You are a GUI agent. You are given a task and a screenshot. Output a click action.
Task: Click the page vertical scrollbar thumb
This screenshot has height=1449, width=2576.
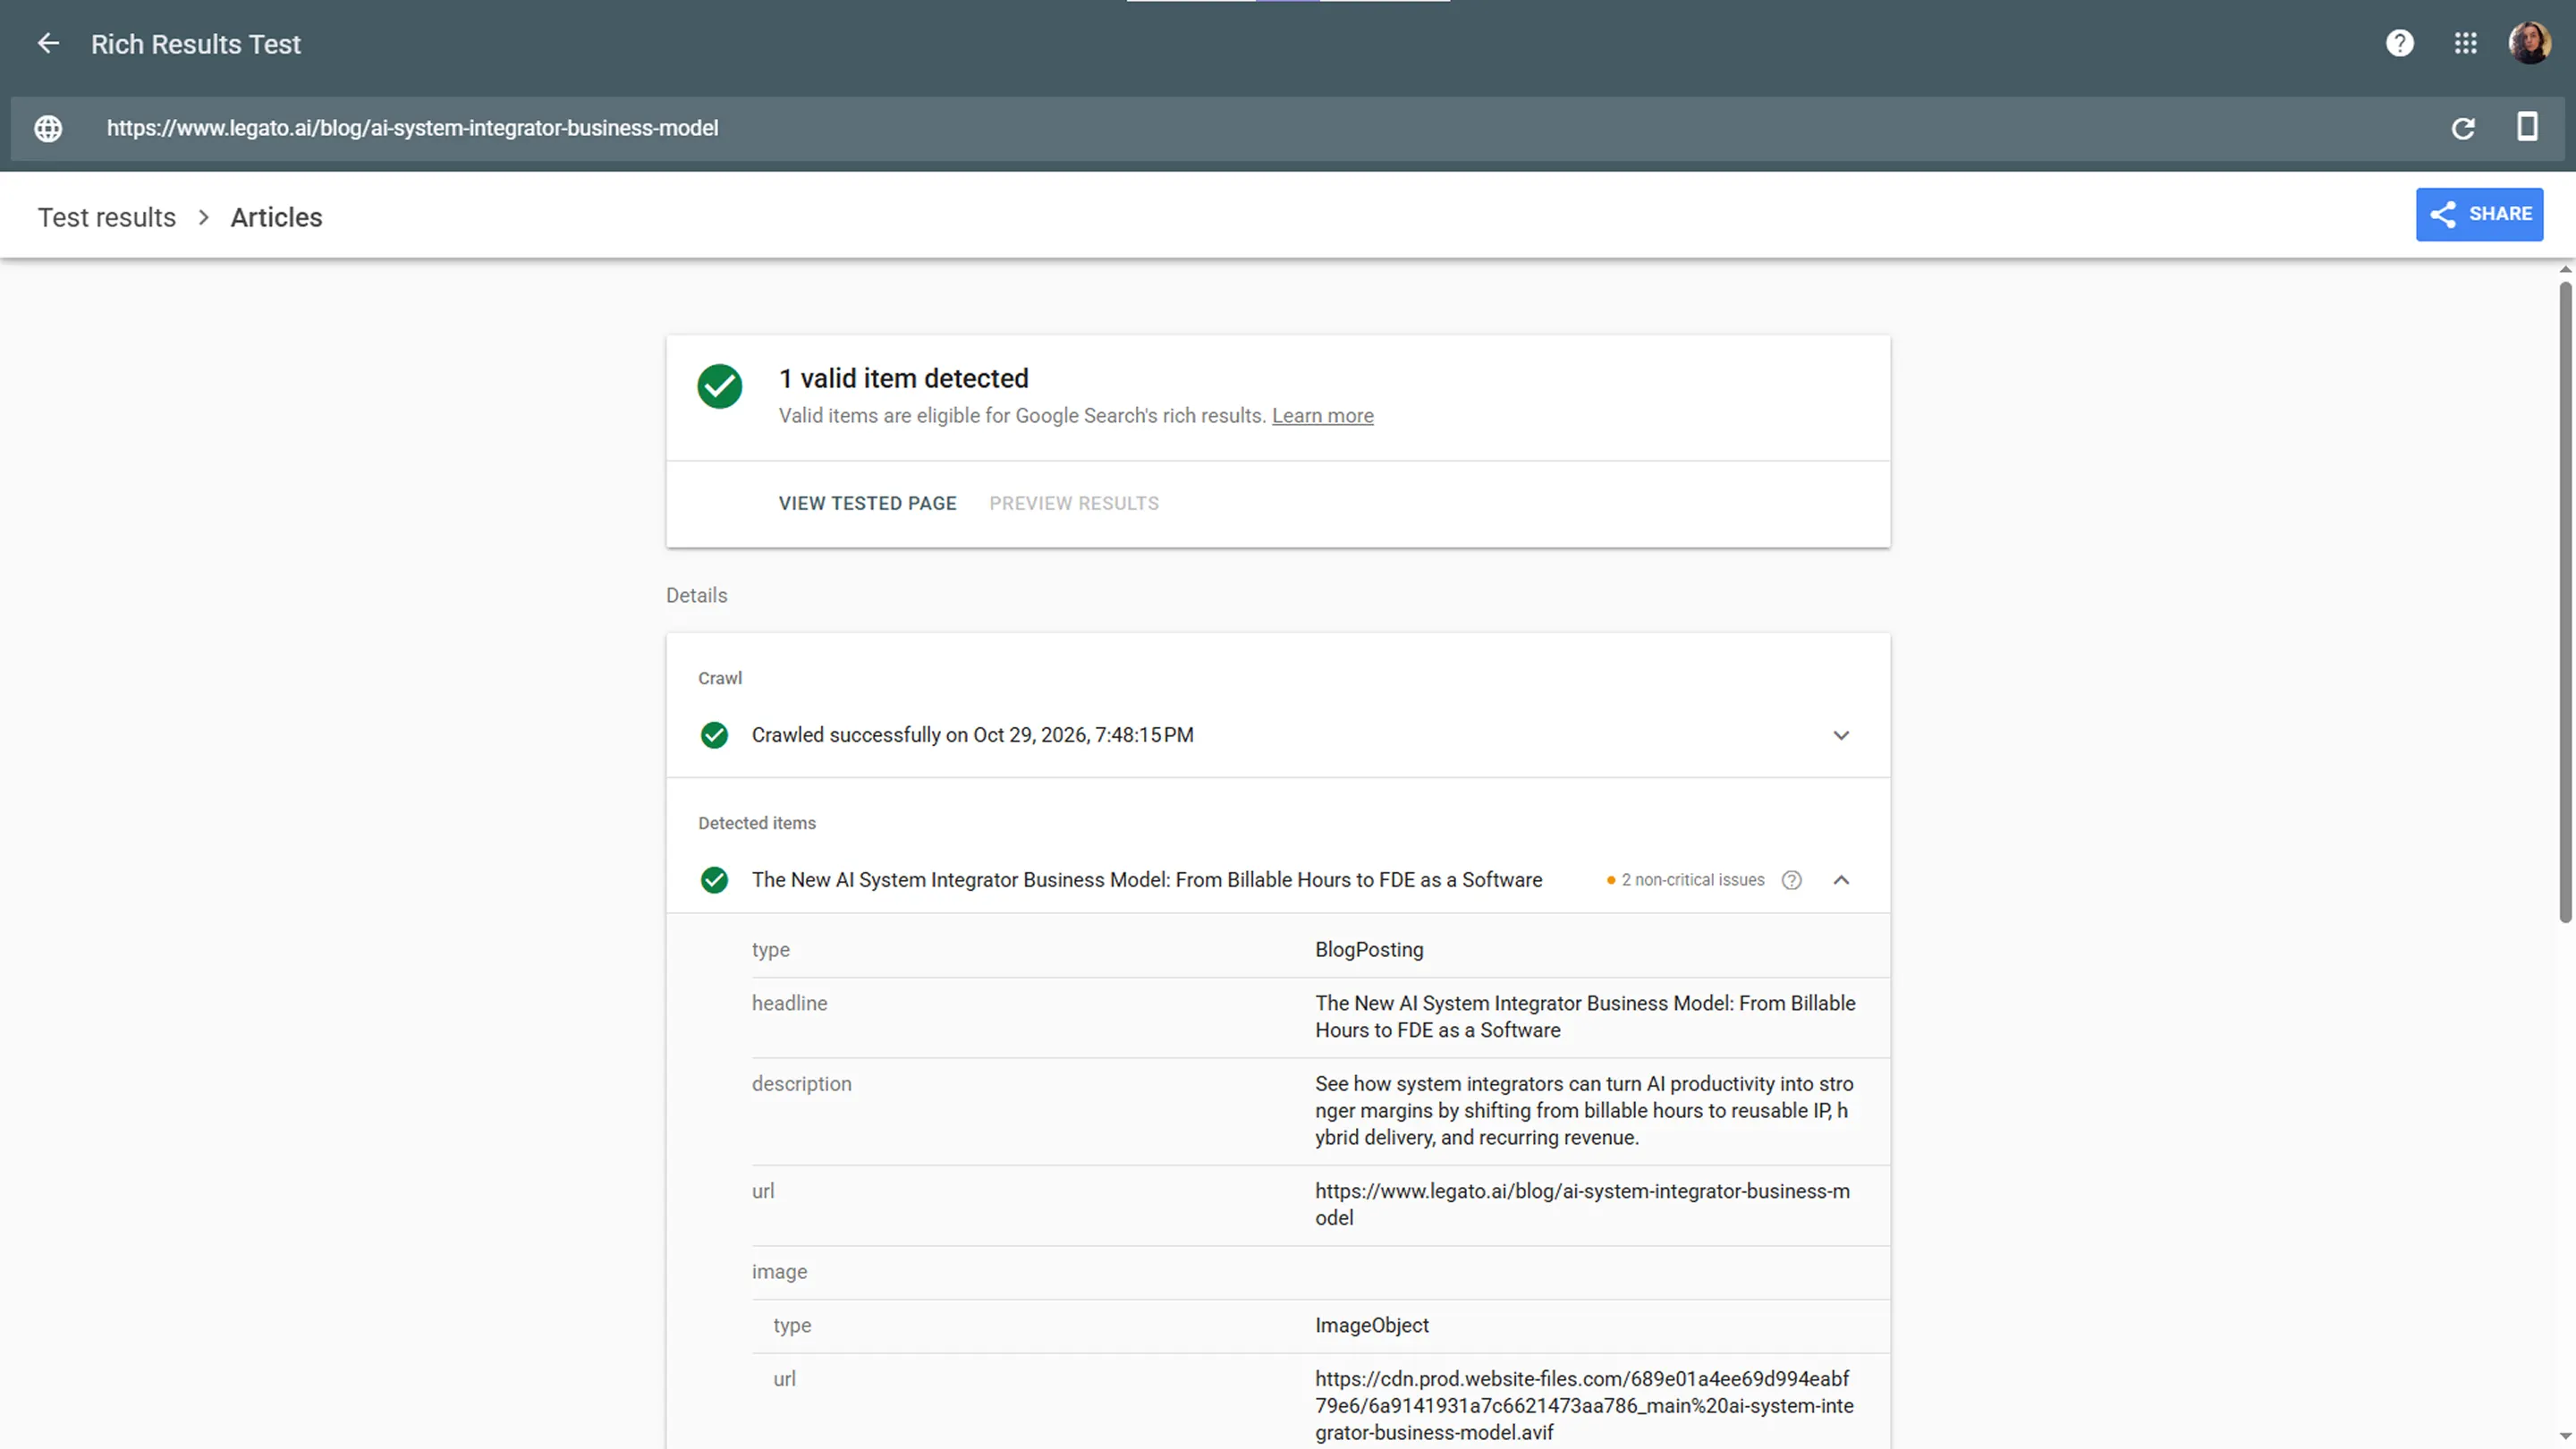click(x=2565, y=600)
